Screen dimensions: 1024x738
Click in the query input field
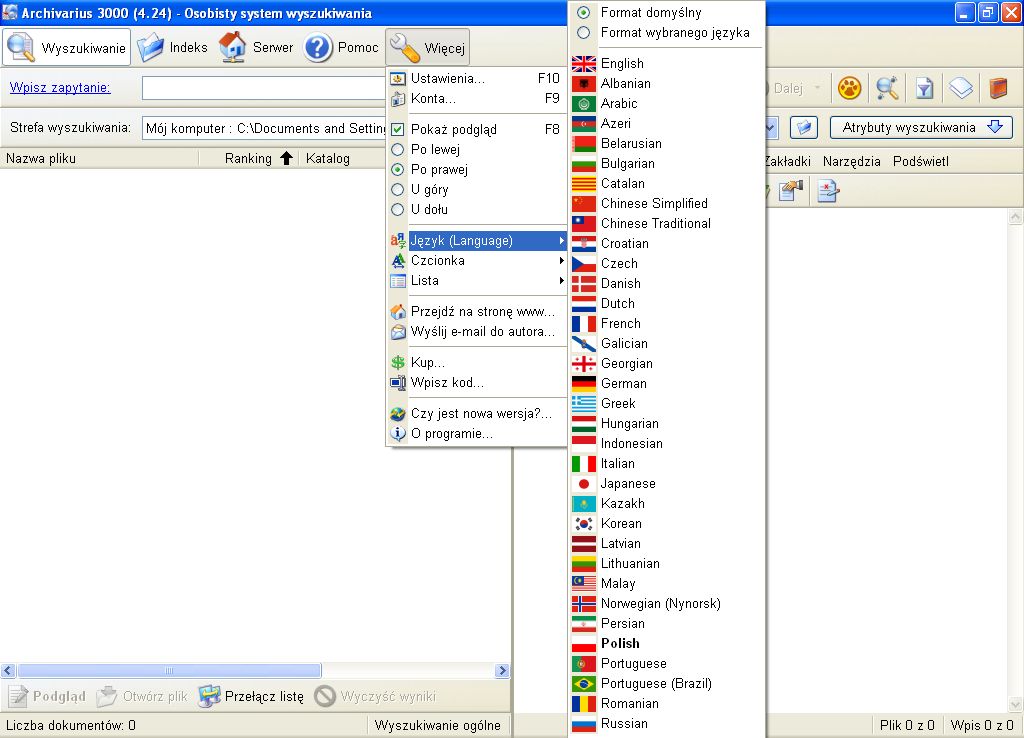pos(264,88)
